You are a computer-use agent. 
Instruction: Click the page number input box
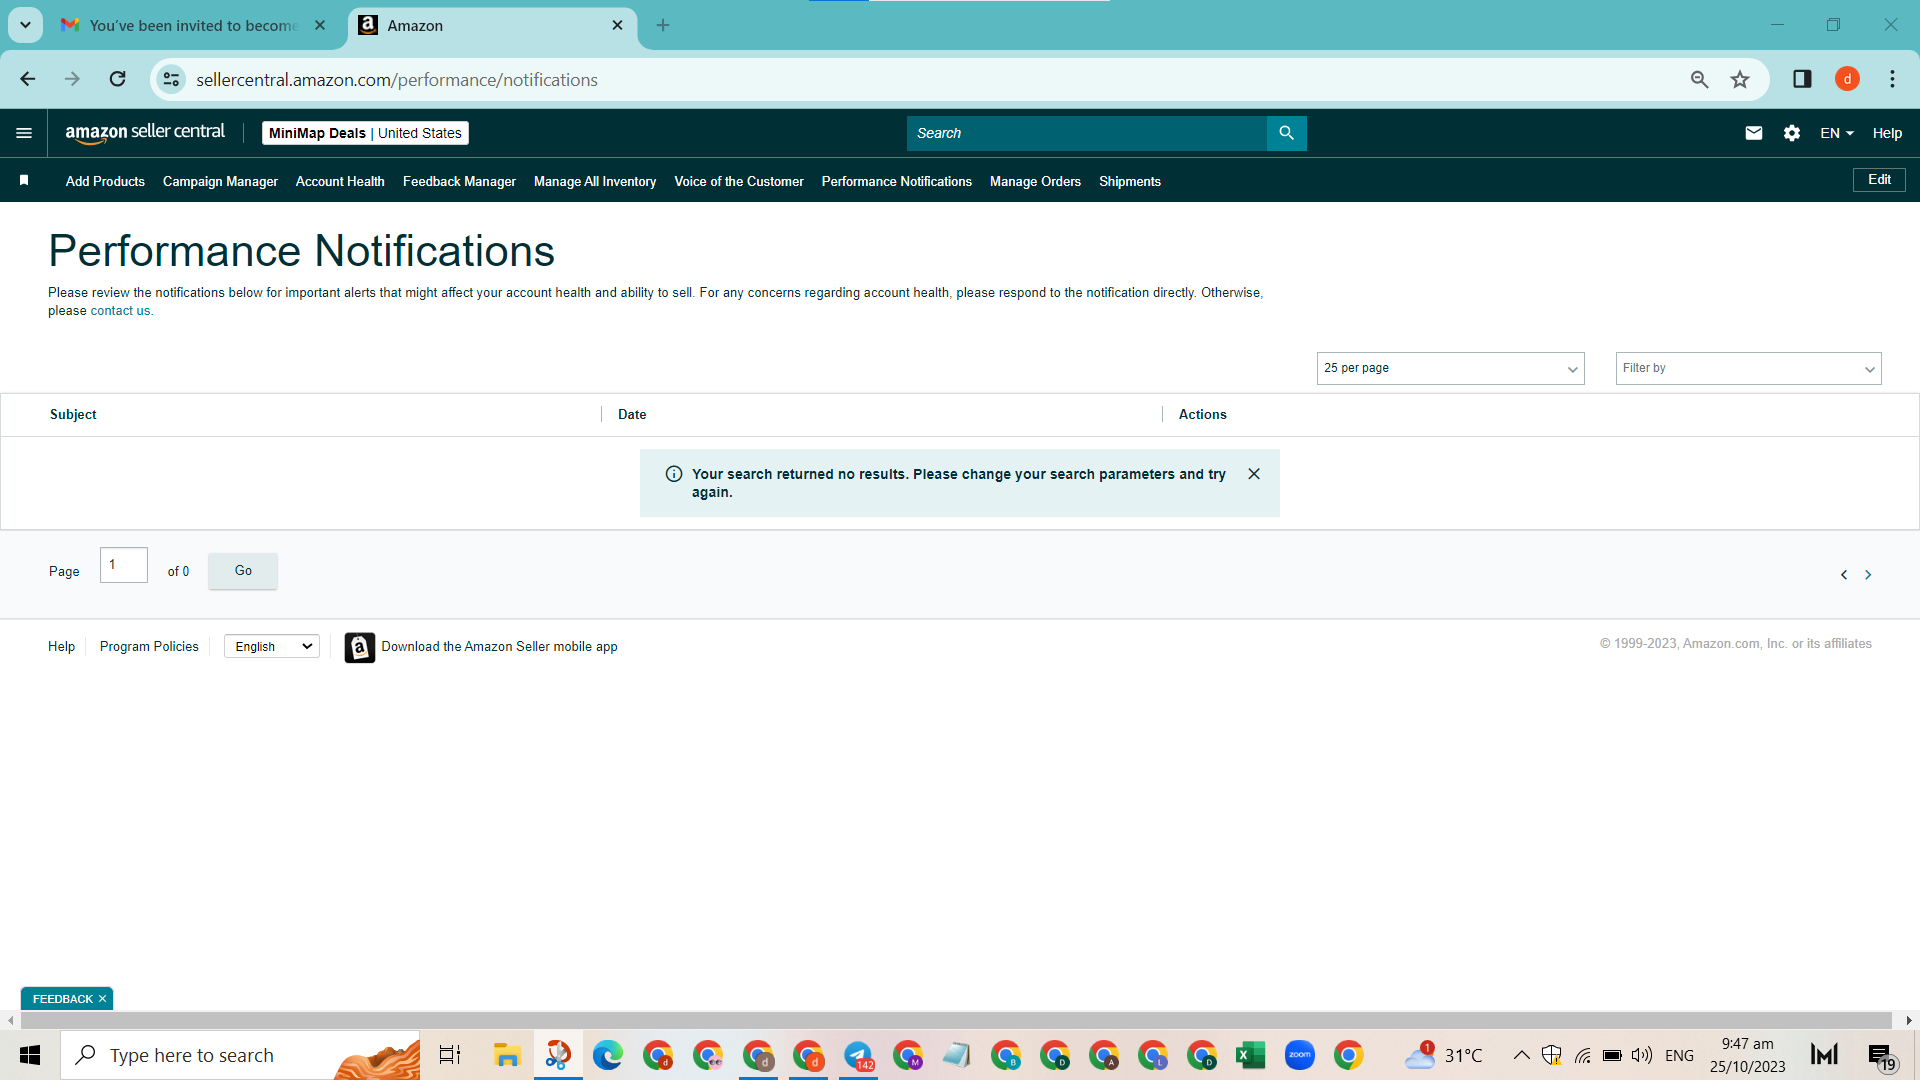pos(124,565)
